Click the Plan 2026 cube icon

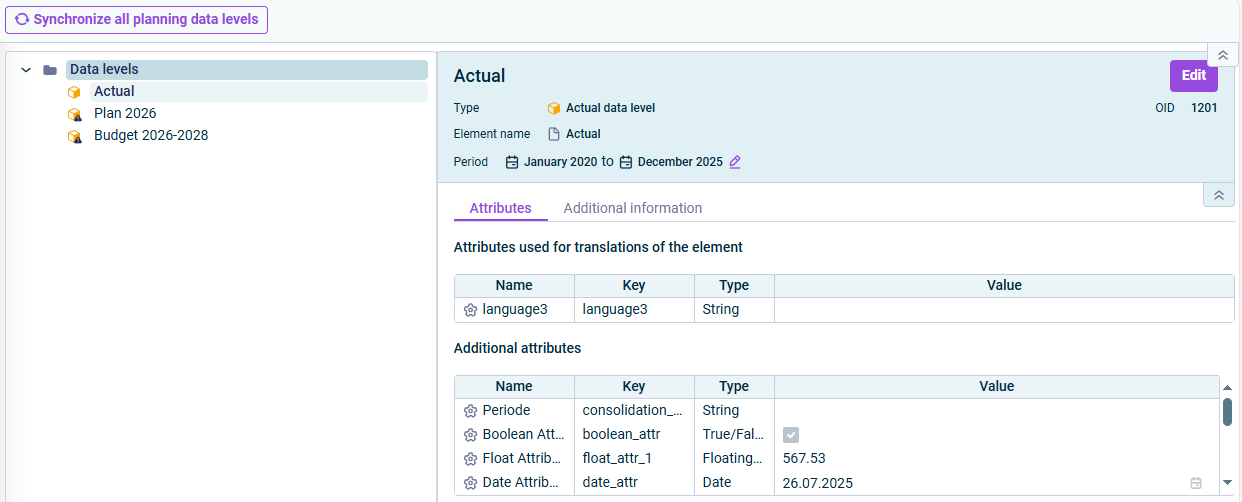pos(74,114)
